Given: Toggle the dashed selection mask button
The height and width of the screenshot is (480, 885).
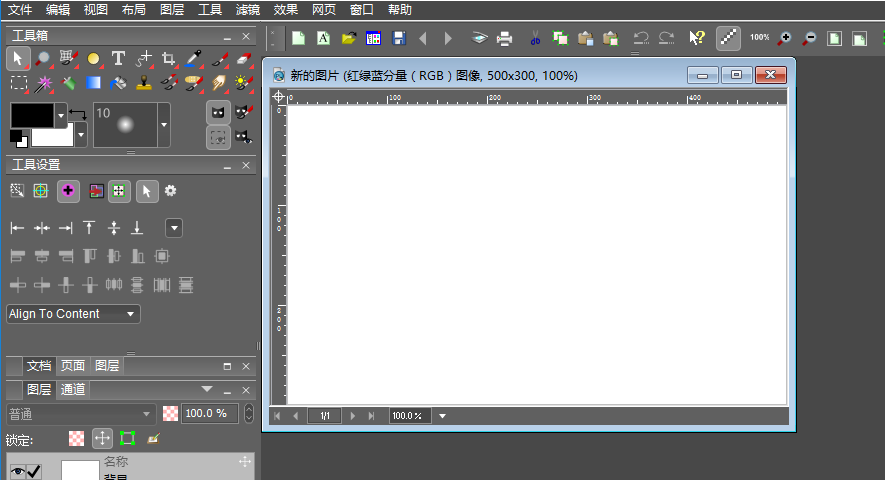Looking at the screenshot, I should [x=218, y=137].
